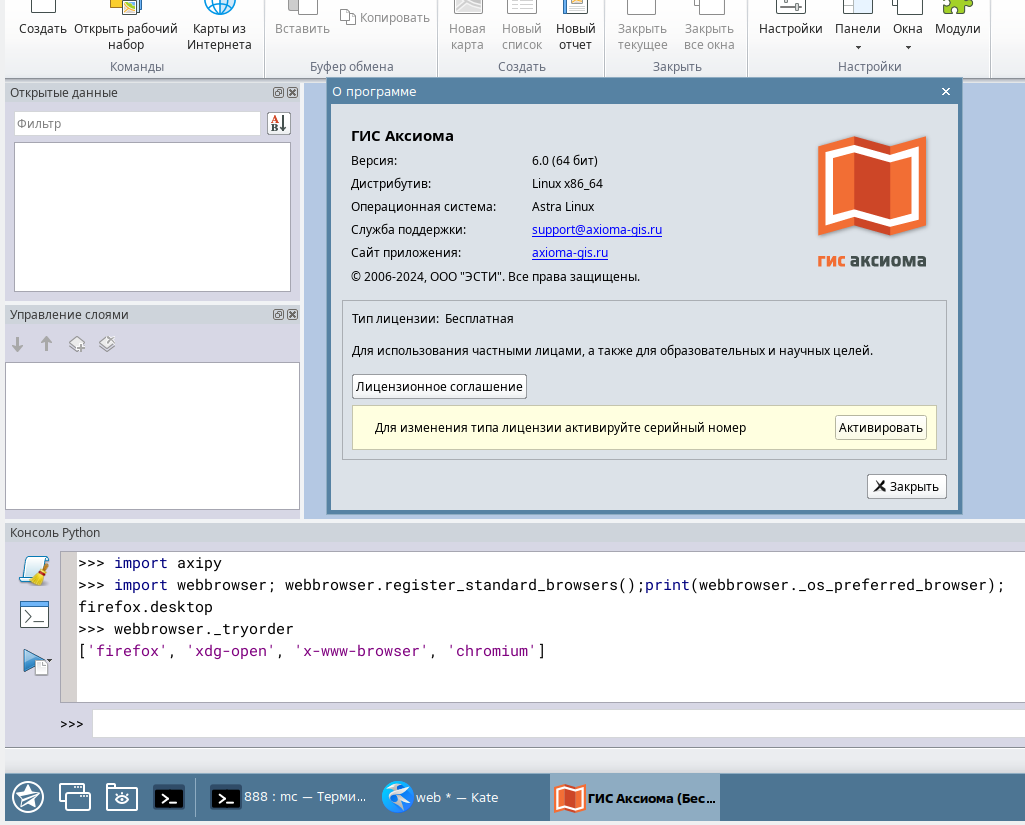Screen dimensions: 1025x825
Task: Undock the Открытые данные panel
Action: coord(276,92)
